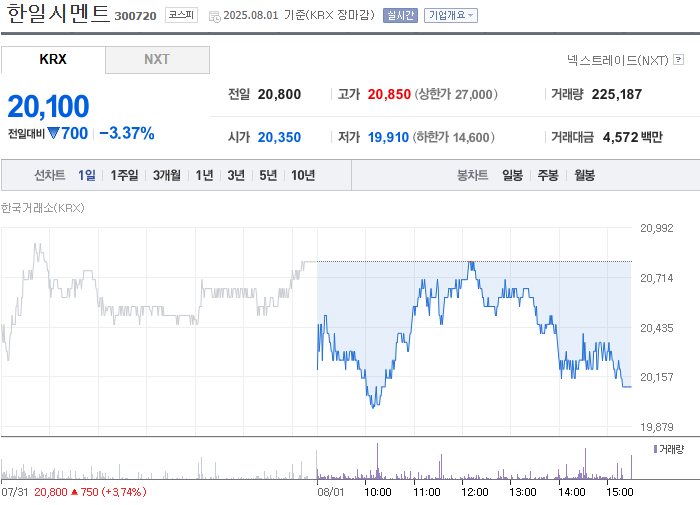Select the 1일 line chart period
Screen dimensions: 700x505
click(x=87, y=175)
